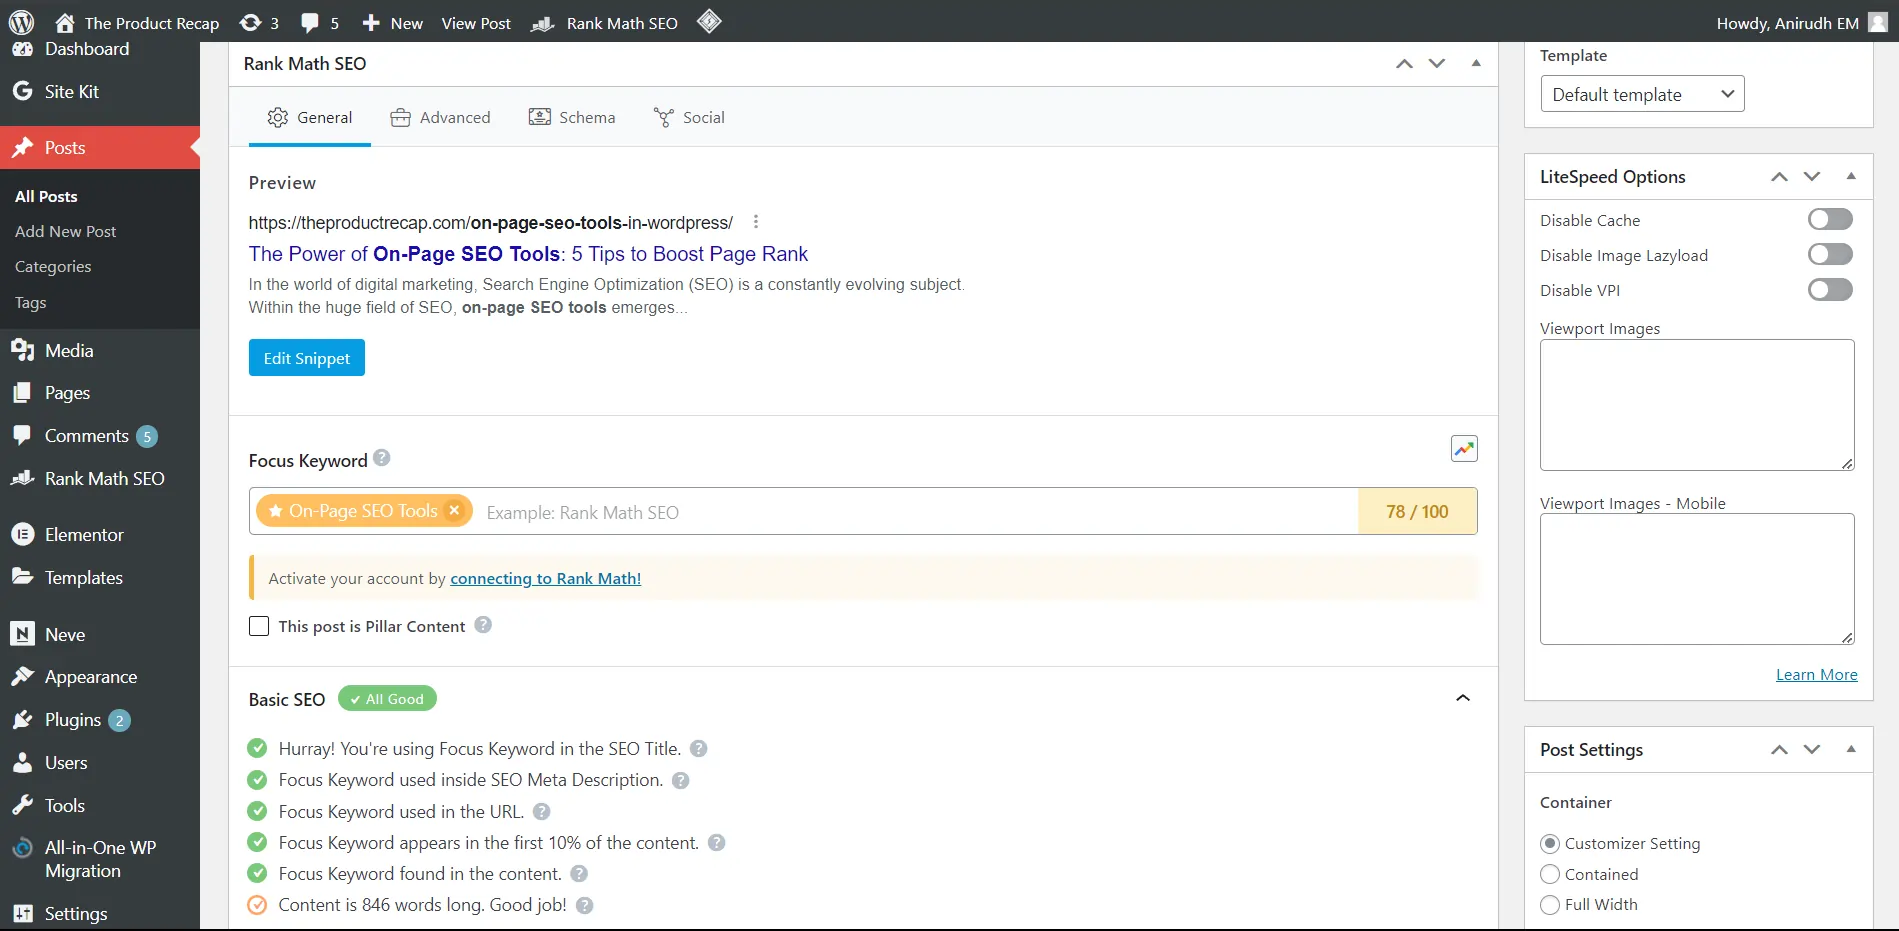
Task: Move Rank Math SEO panel down
Action: tap(1437, 63)
